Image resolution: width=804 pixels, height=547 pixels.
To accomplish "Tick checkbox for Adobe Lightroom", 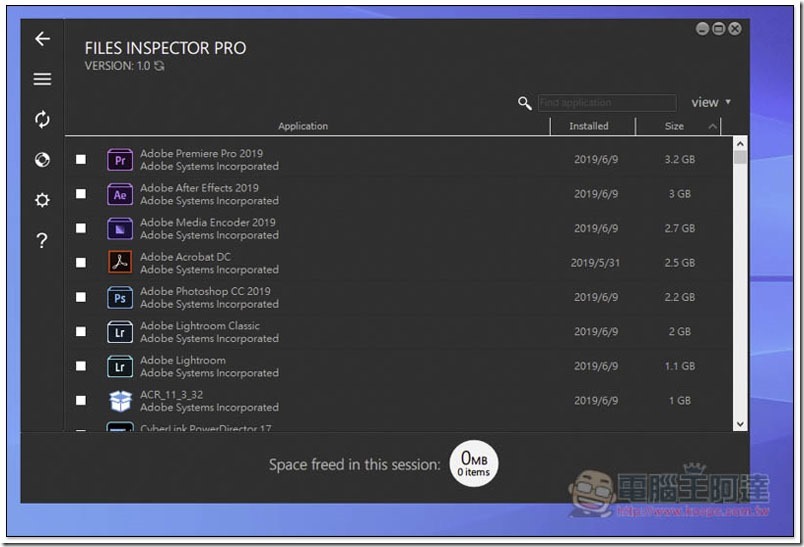I will [81, 366].
